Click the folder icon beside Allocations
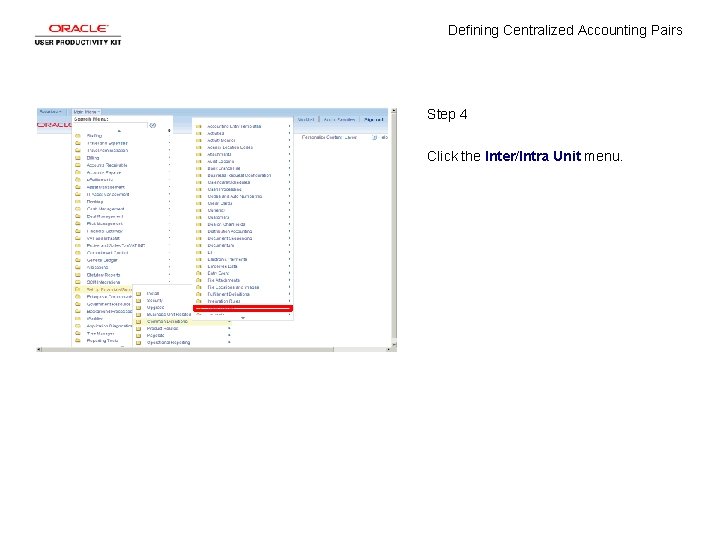This screenshot has width=720, height=540. click(x=78, y=267)
